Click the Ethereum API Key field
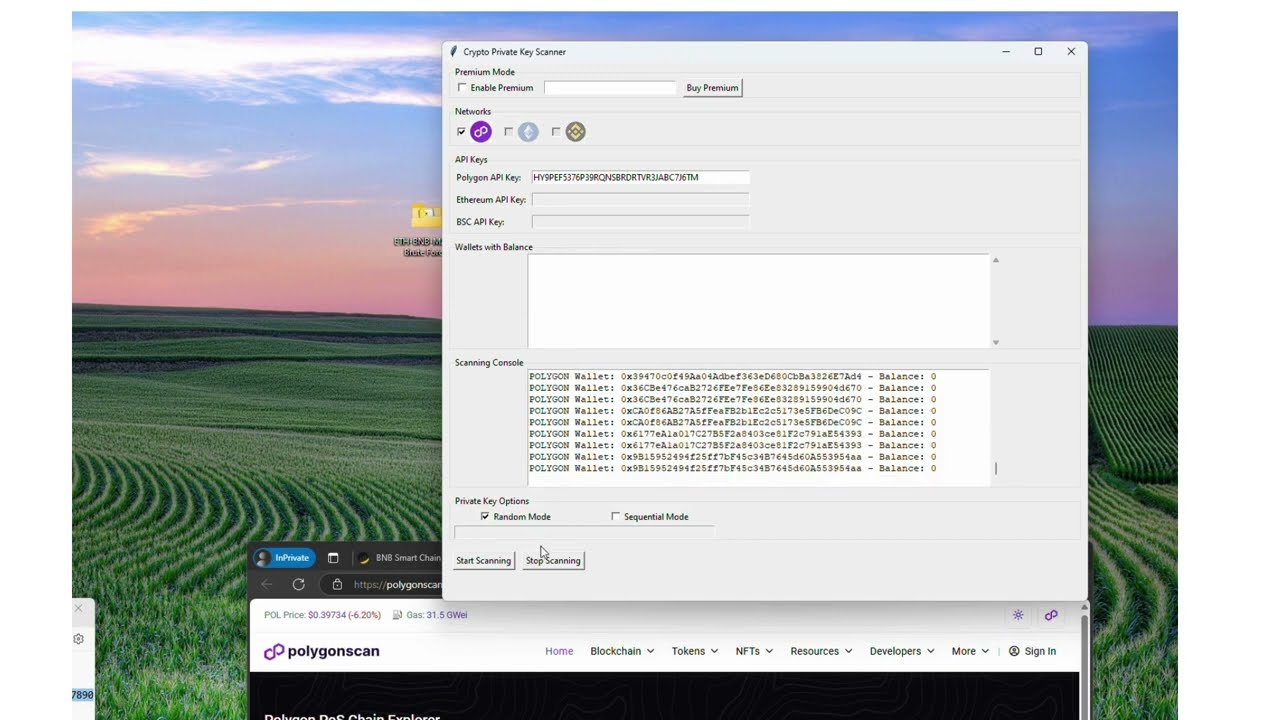Viewport: 1280px width, 720px height. (640, 200)
